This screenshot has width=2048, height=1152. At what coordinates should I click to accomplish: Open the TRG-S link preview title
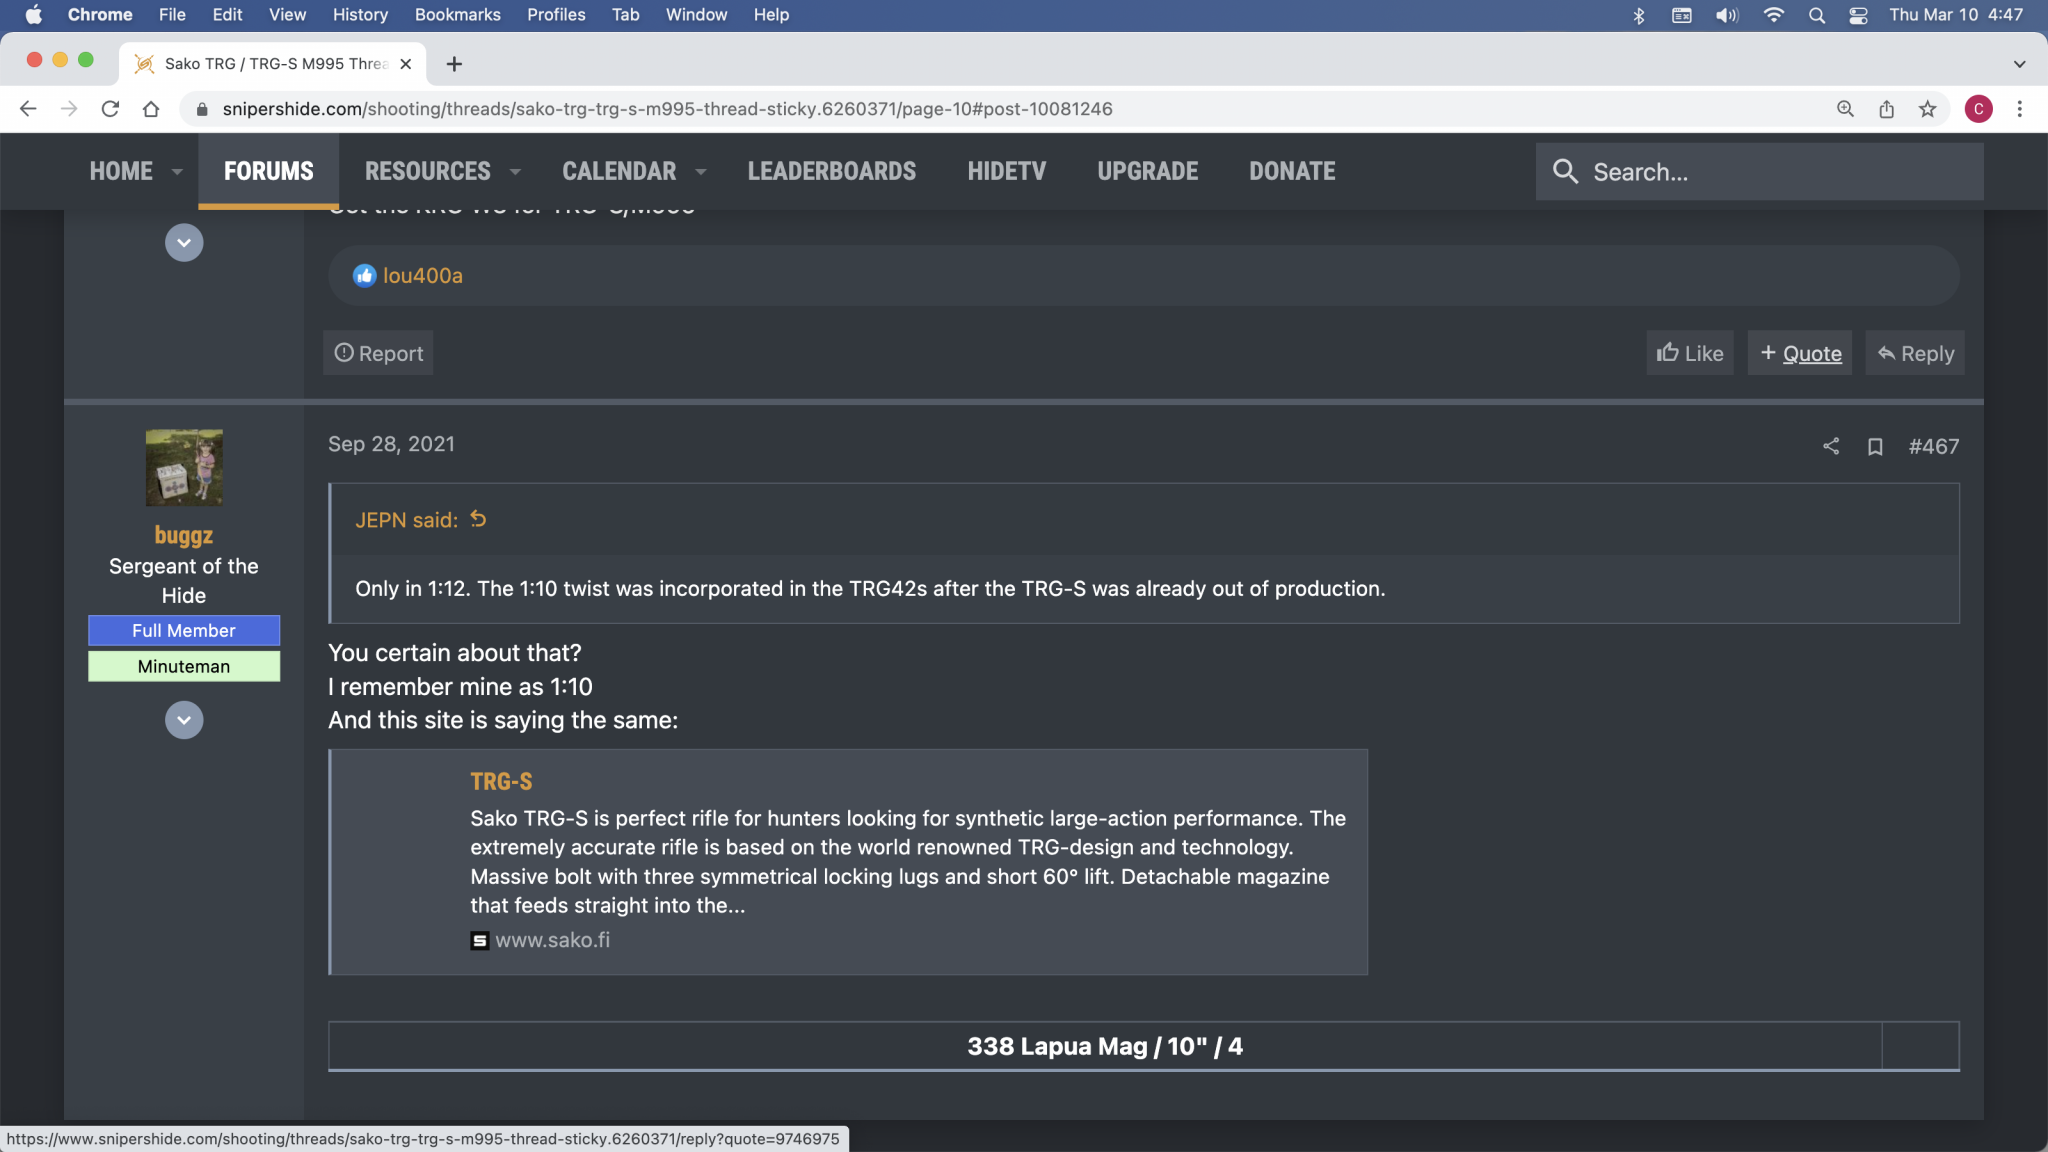(501, 781)
